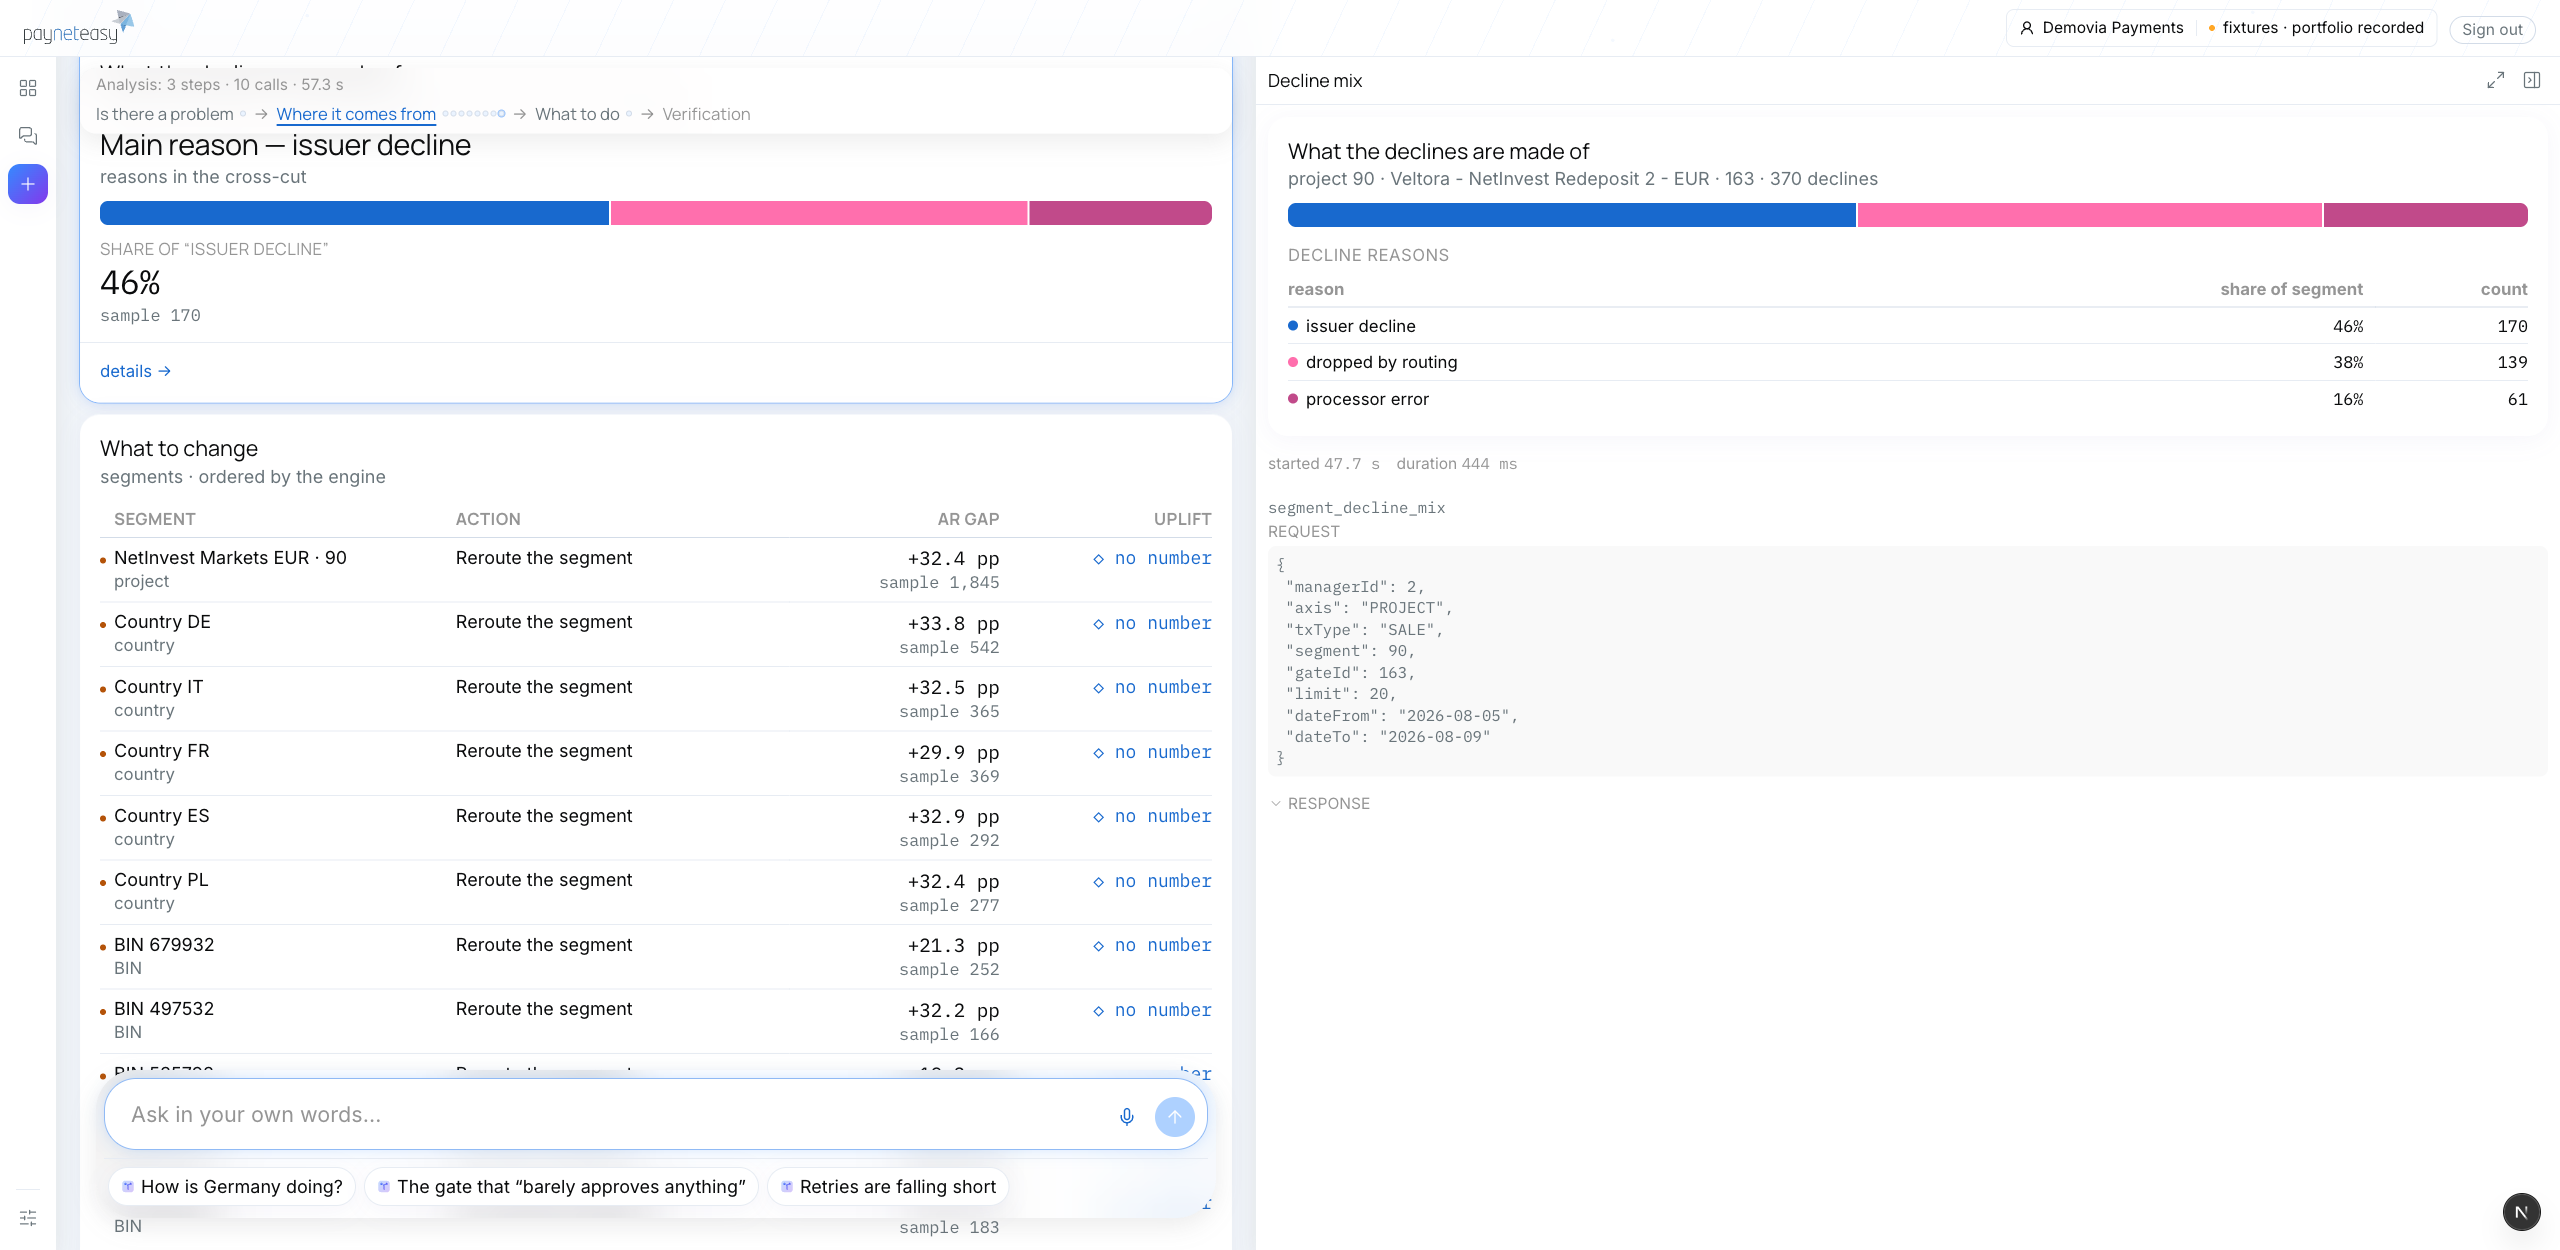This screenshot has height=1250, width=2560.
Task: Open the chats icon in the sidebar
Action: [28, 136]
